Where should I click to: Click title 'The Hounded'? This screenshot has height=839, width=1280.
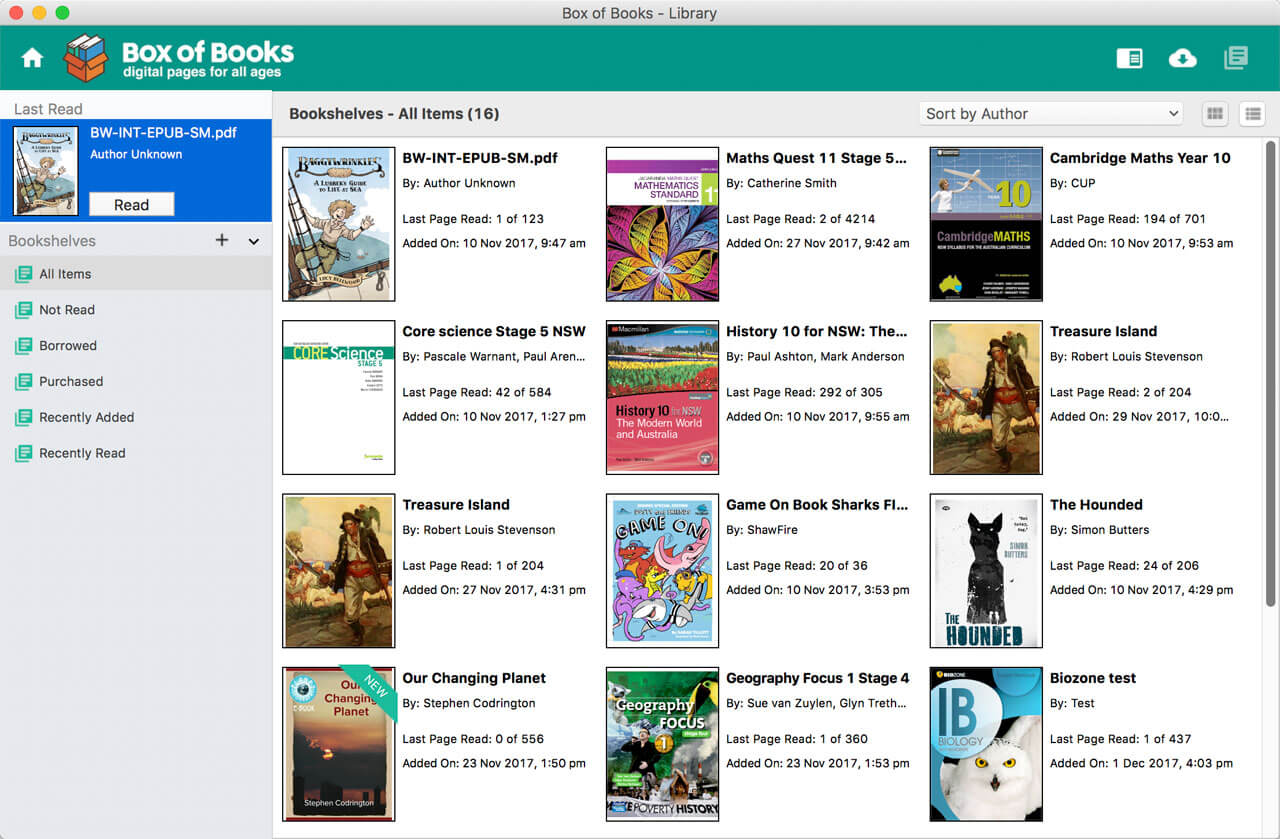pyautogui.click(x=1096, y=505)
